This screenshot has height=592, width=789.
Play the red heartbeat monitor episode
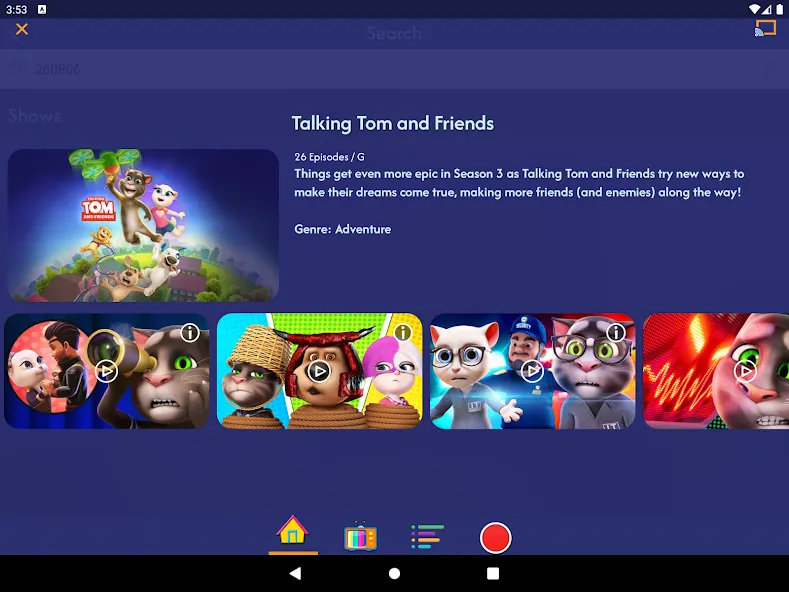(745, 372)
